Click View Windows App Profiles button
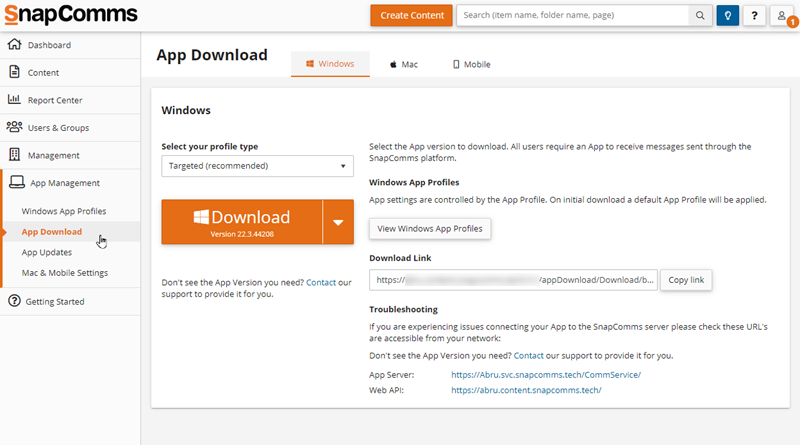Screen dimensions: 800x445 [x=430, y=229]
